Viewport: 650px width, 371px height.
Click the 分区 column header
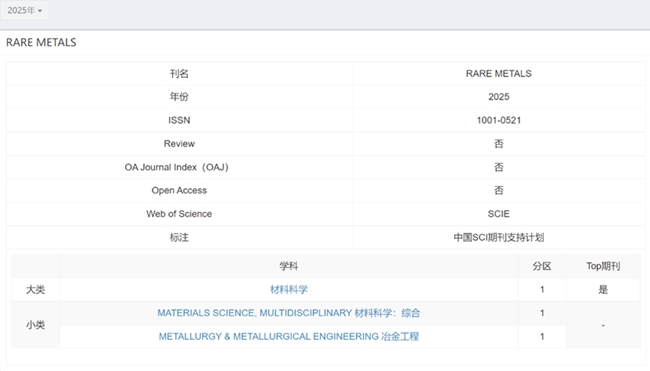coord(542,266)
